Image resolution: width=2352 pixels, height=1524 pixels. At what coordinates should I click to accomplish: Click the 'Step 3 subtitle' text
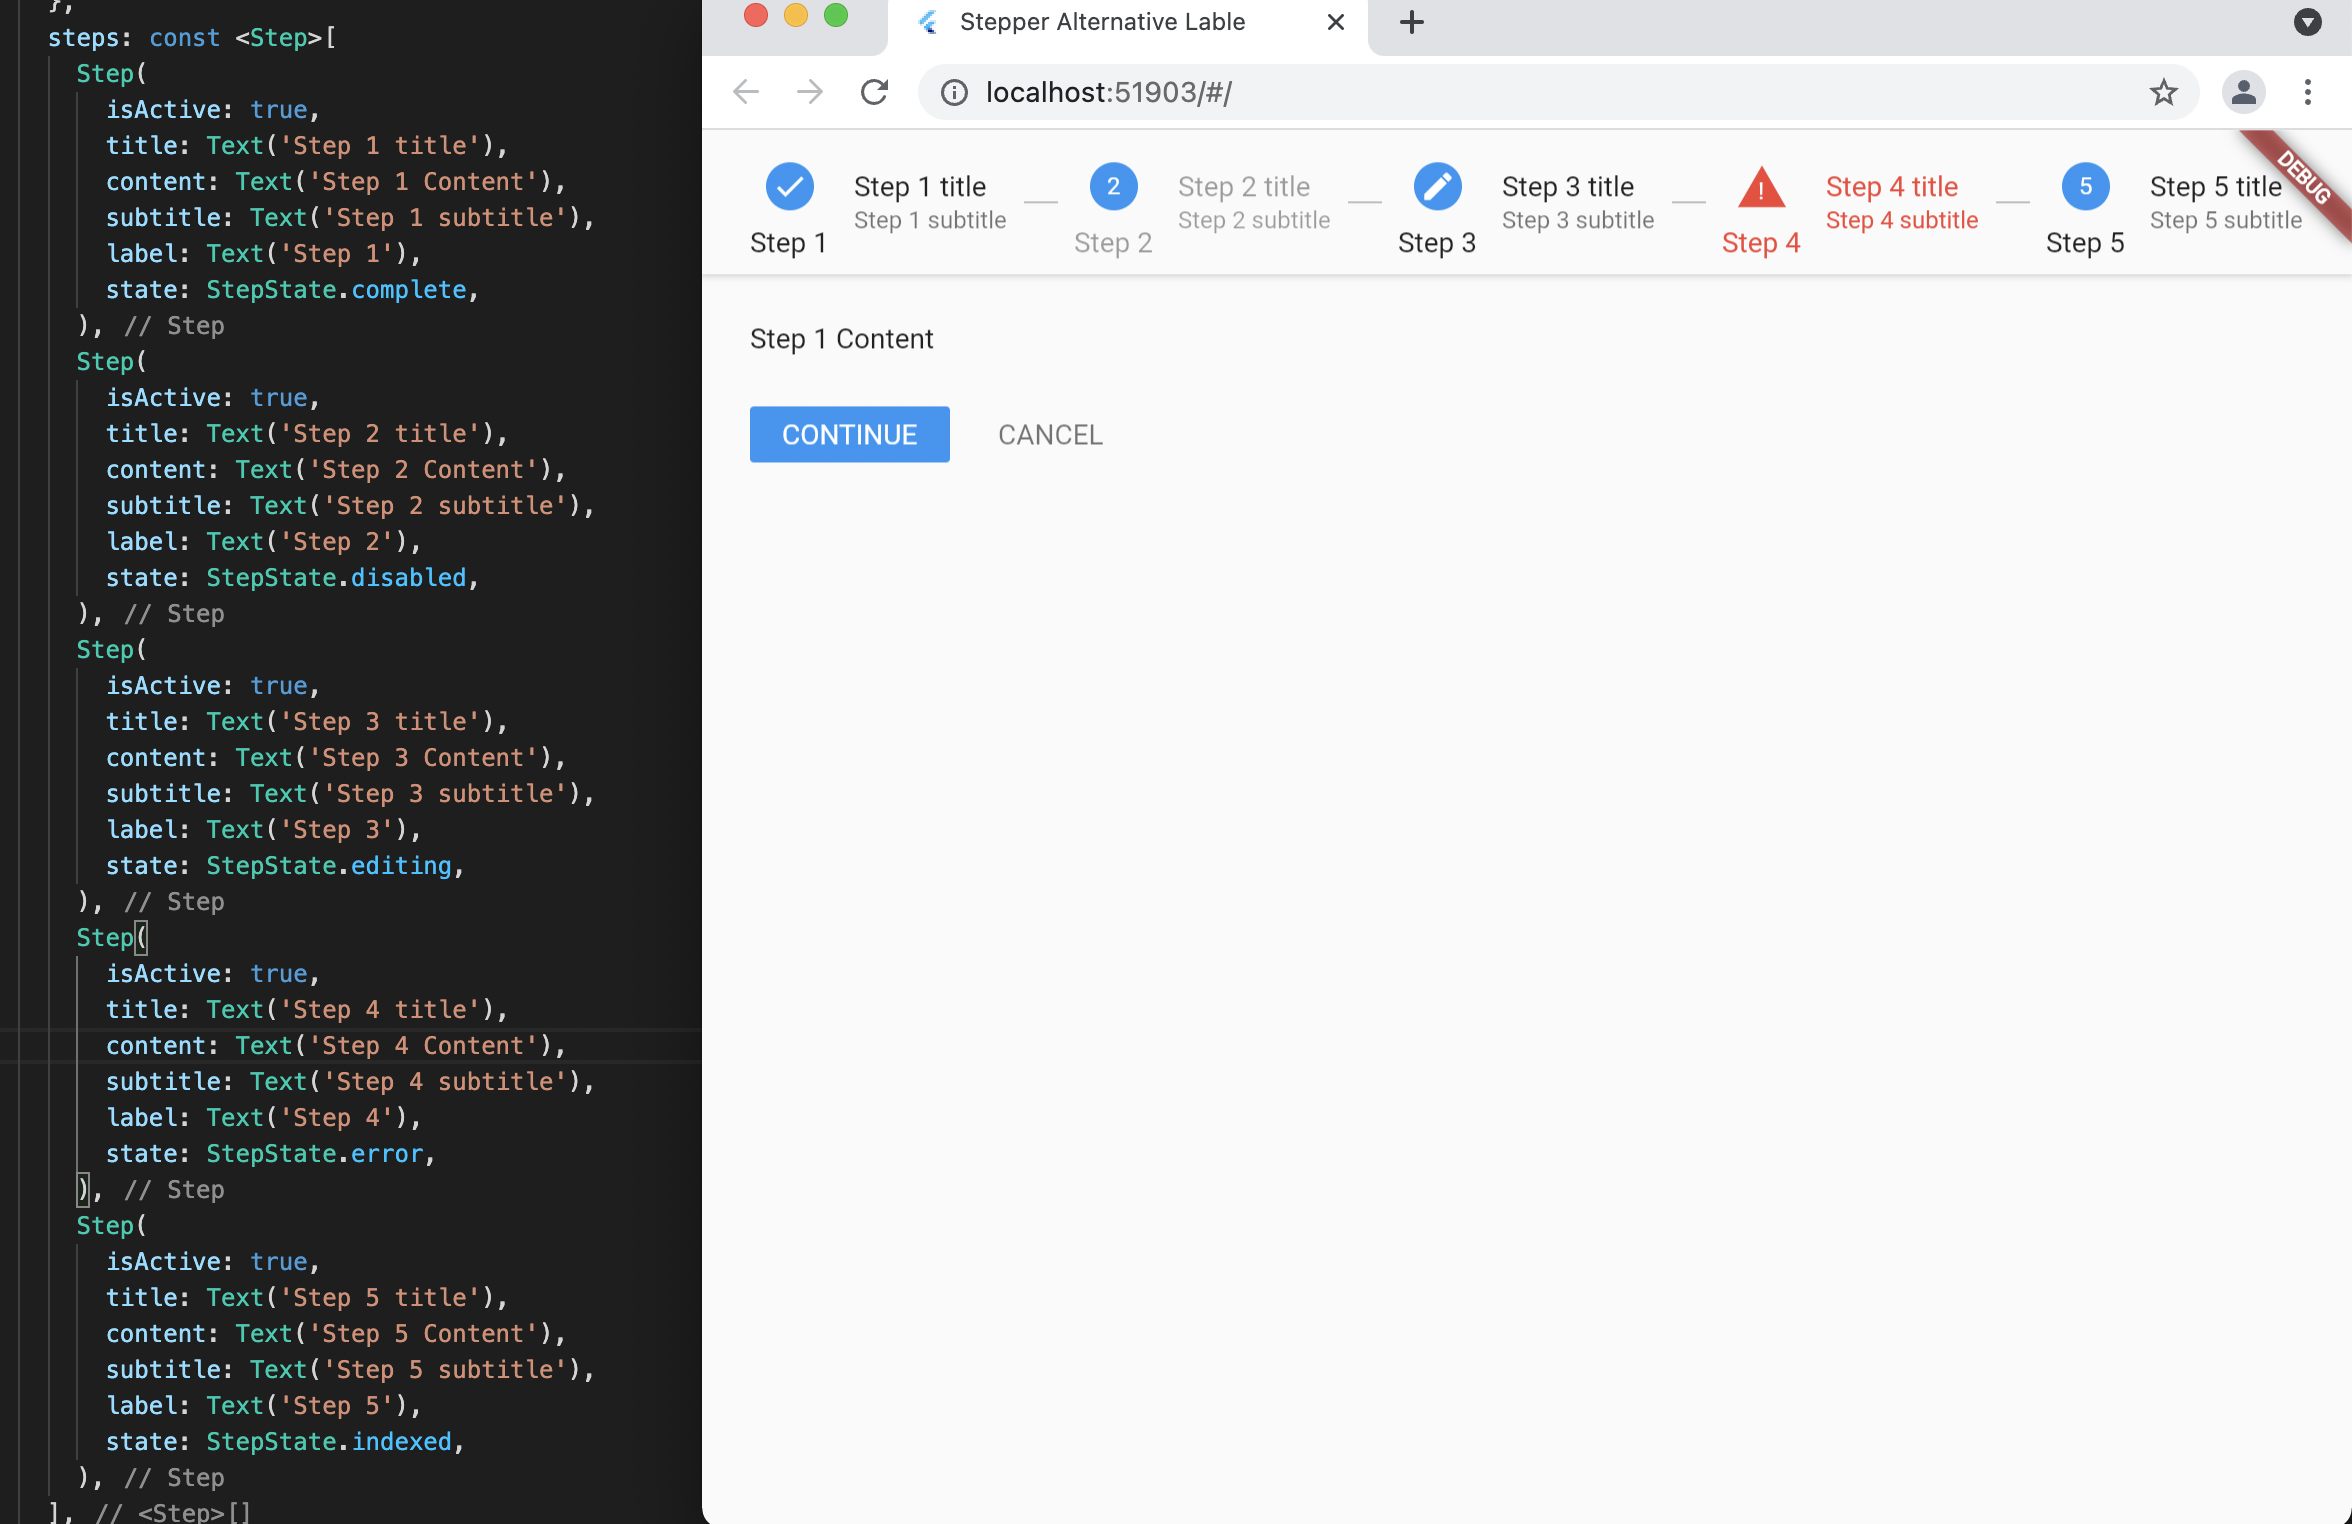pos(1578,220)
